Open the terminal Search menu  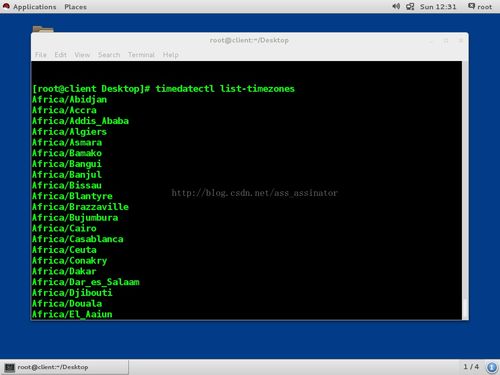pyautogui.click(x=109, y=55)
